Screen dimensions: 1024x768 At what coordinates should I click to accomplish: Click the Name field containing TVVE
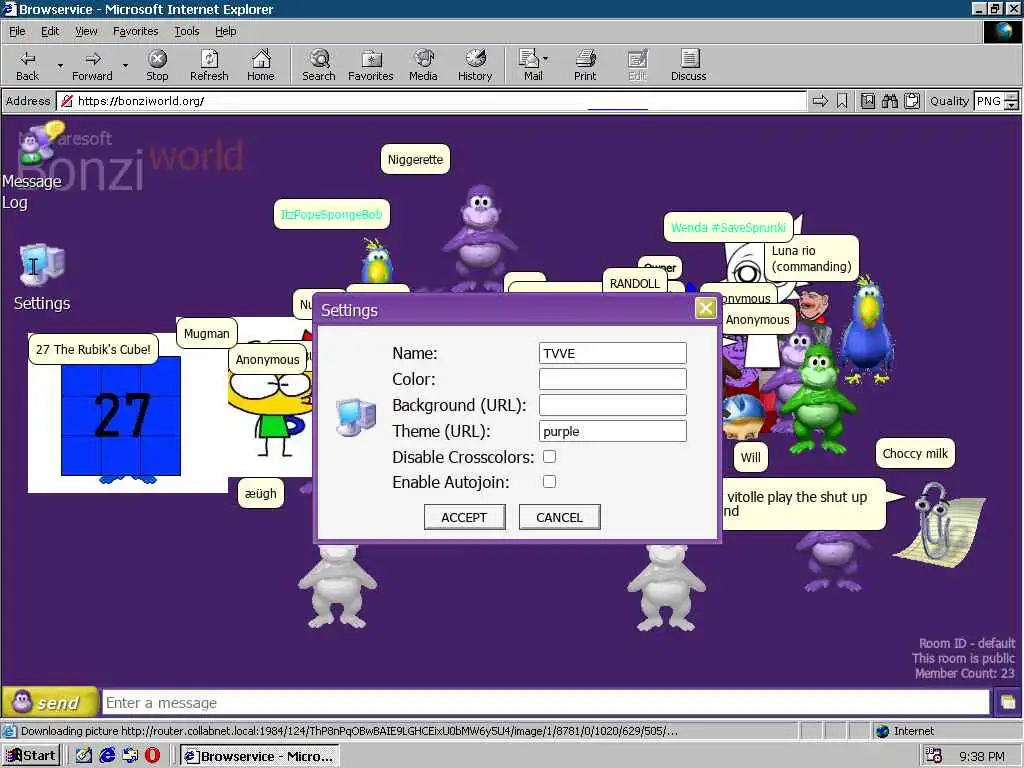pyautogui.click(x=613, y=353)
